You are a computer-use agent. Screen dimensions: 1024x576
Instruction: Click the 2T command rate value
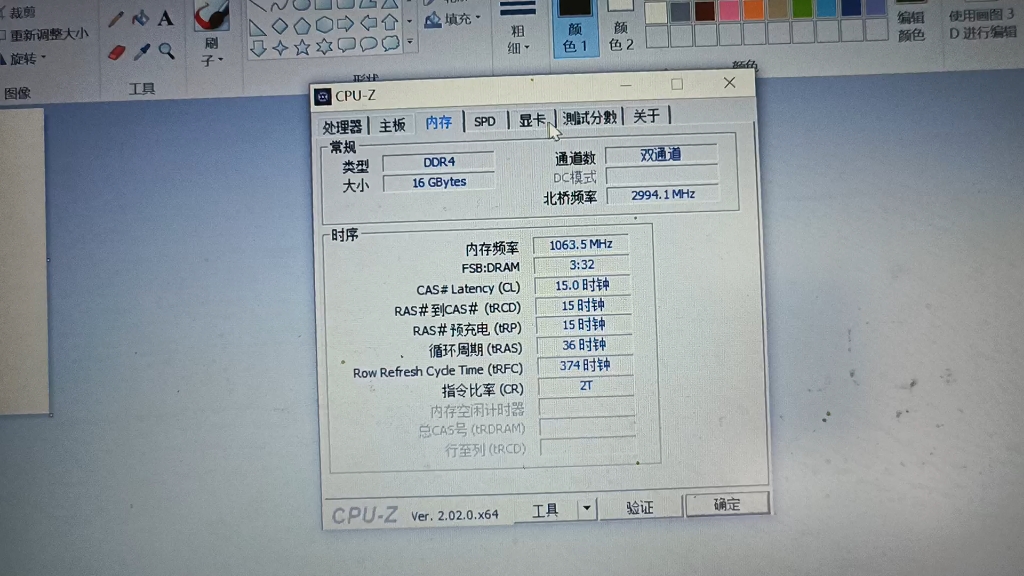(586, 386)
